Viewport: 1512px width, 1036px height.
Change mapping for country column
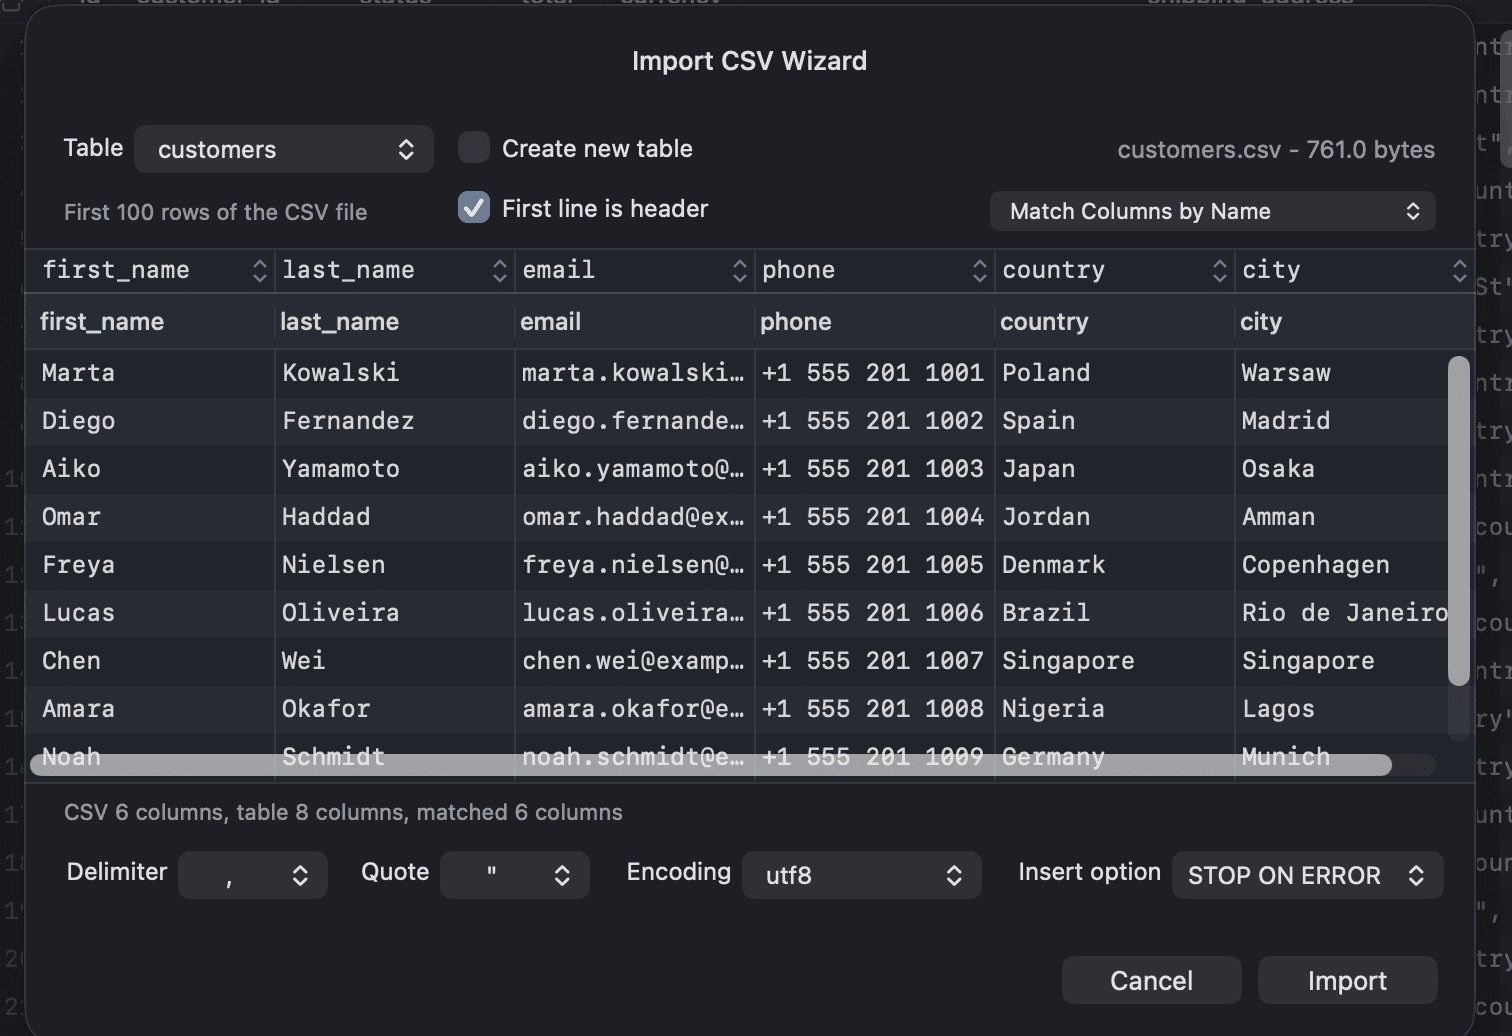[x=1114, y=270]
